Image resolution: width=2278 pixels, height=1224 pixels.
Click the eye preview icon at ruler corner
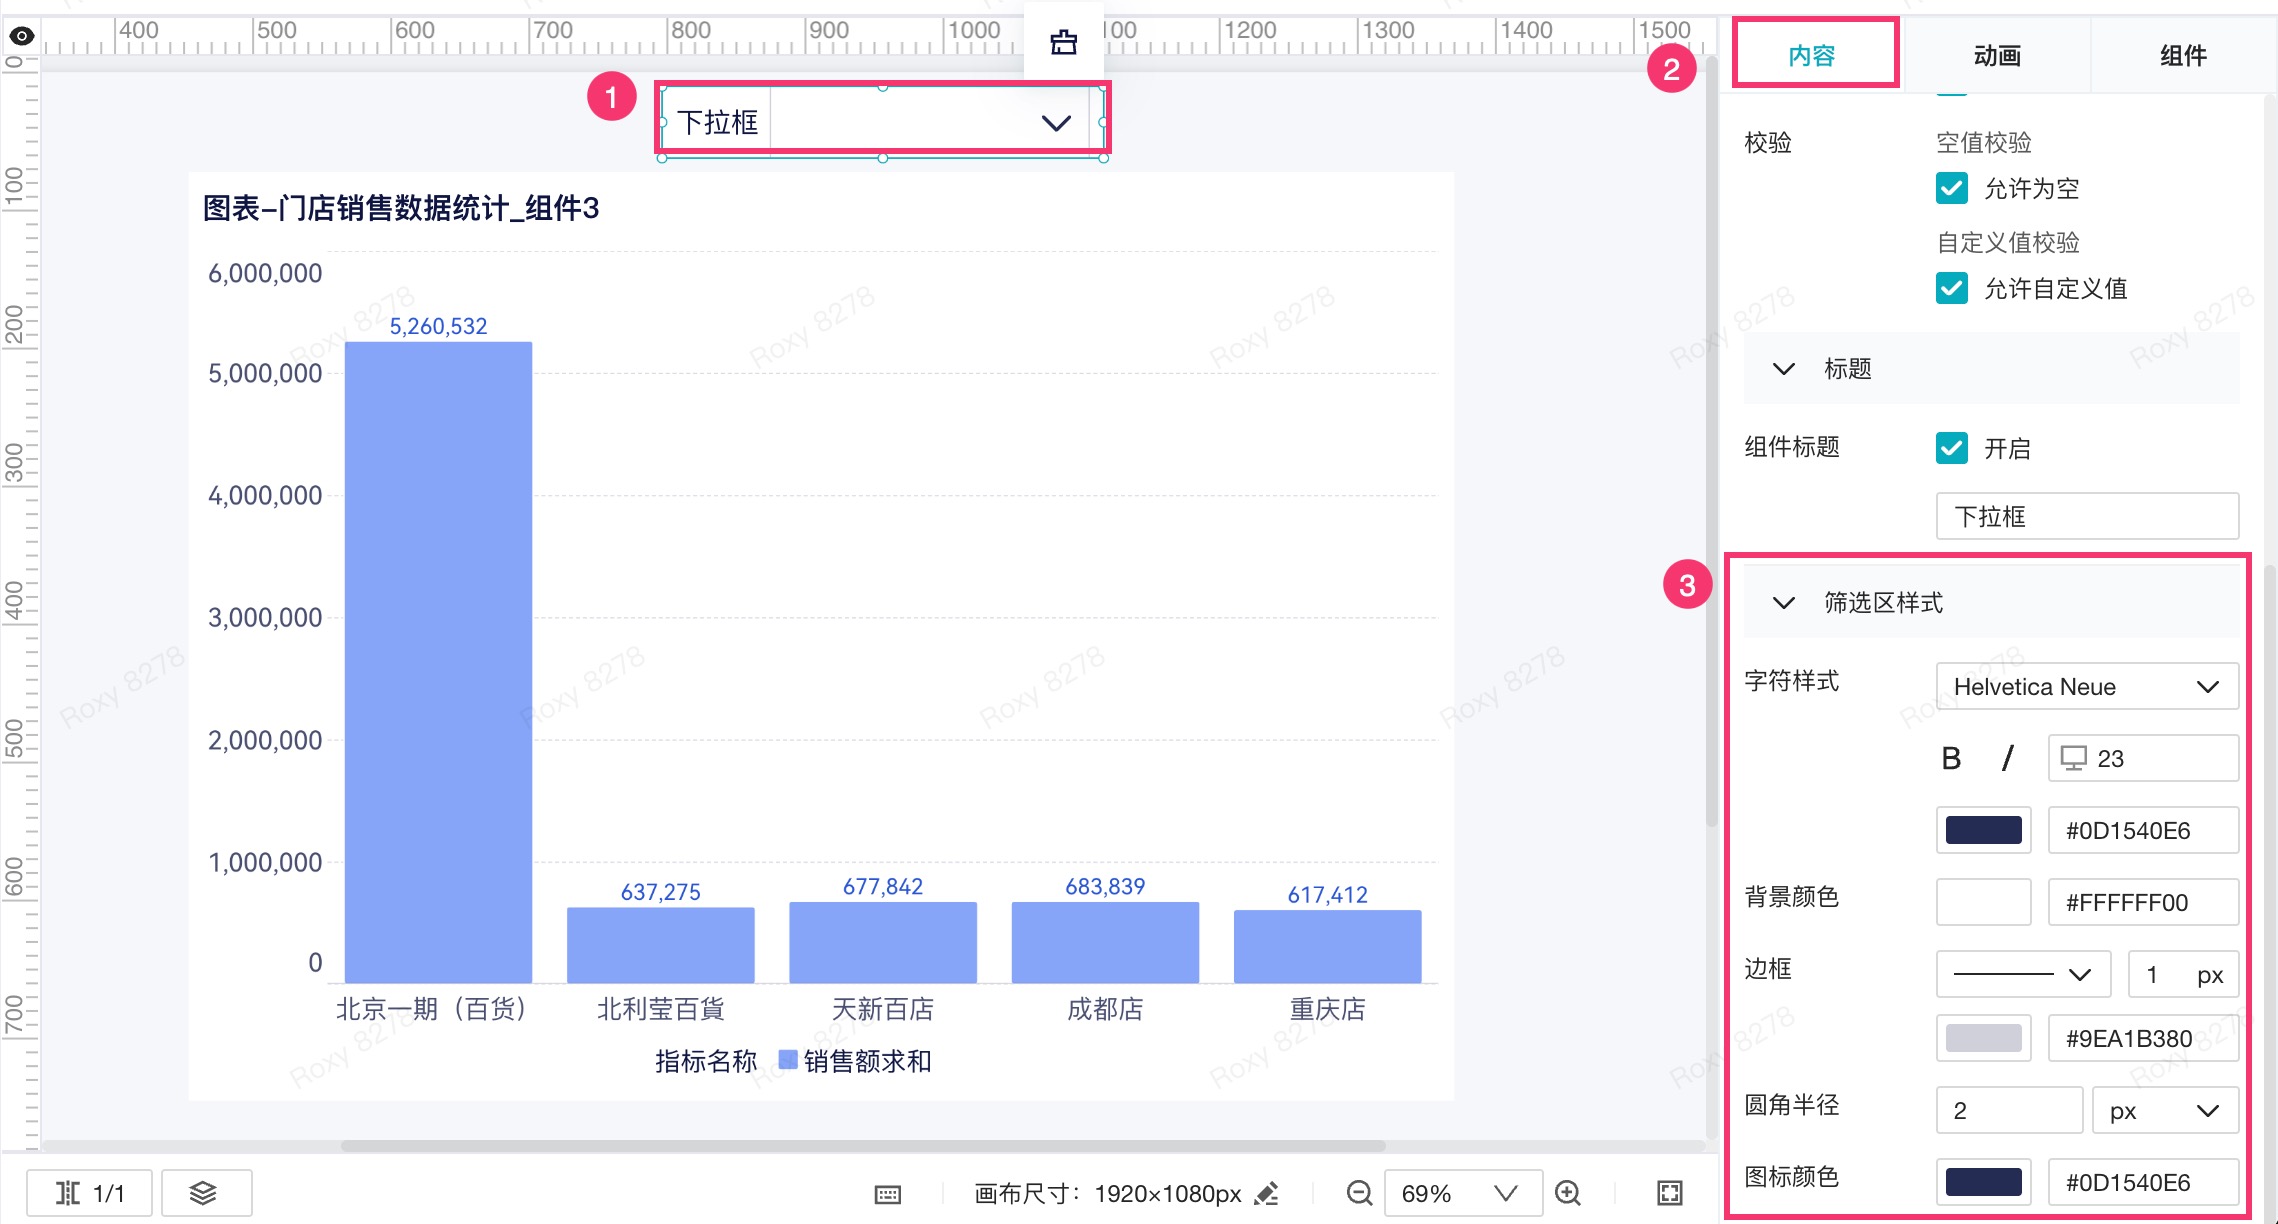tap(22, 37)
